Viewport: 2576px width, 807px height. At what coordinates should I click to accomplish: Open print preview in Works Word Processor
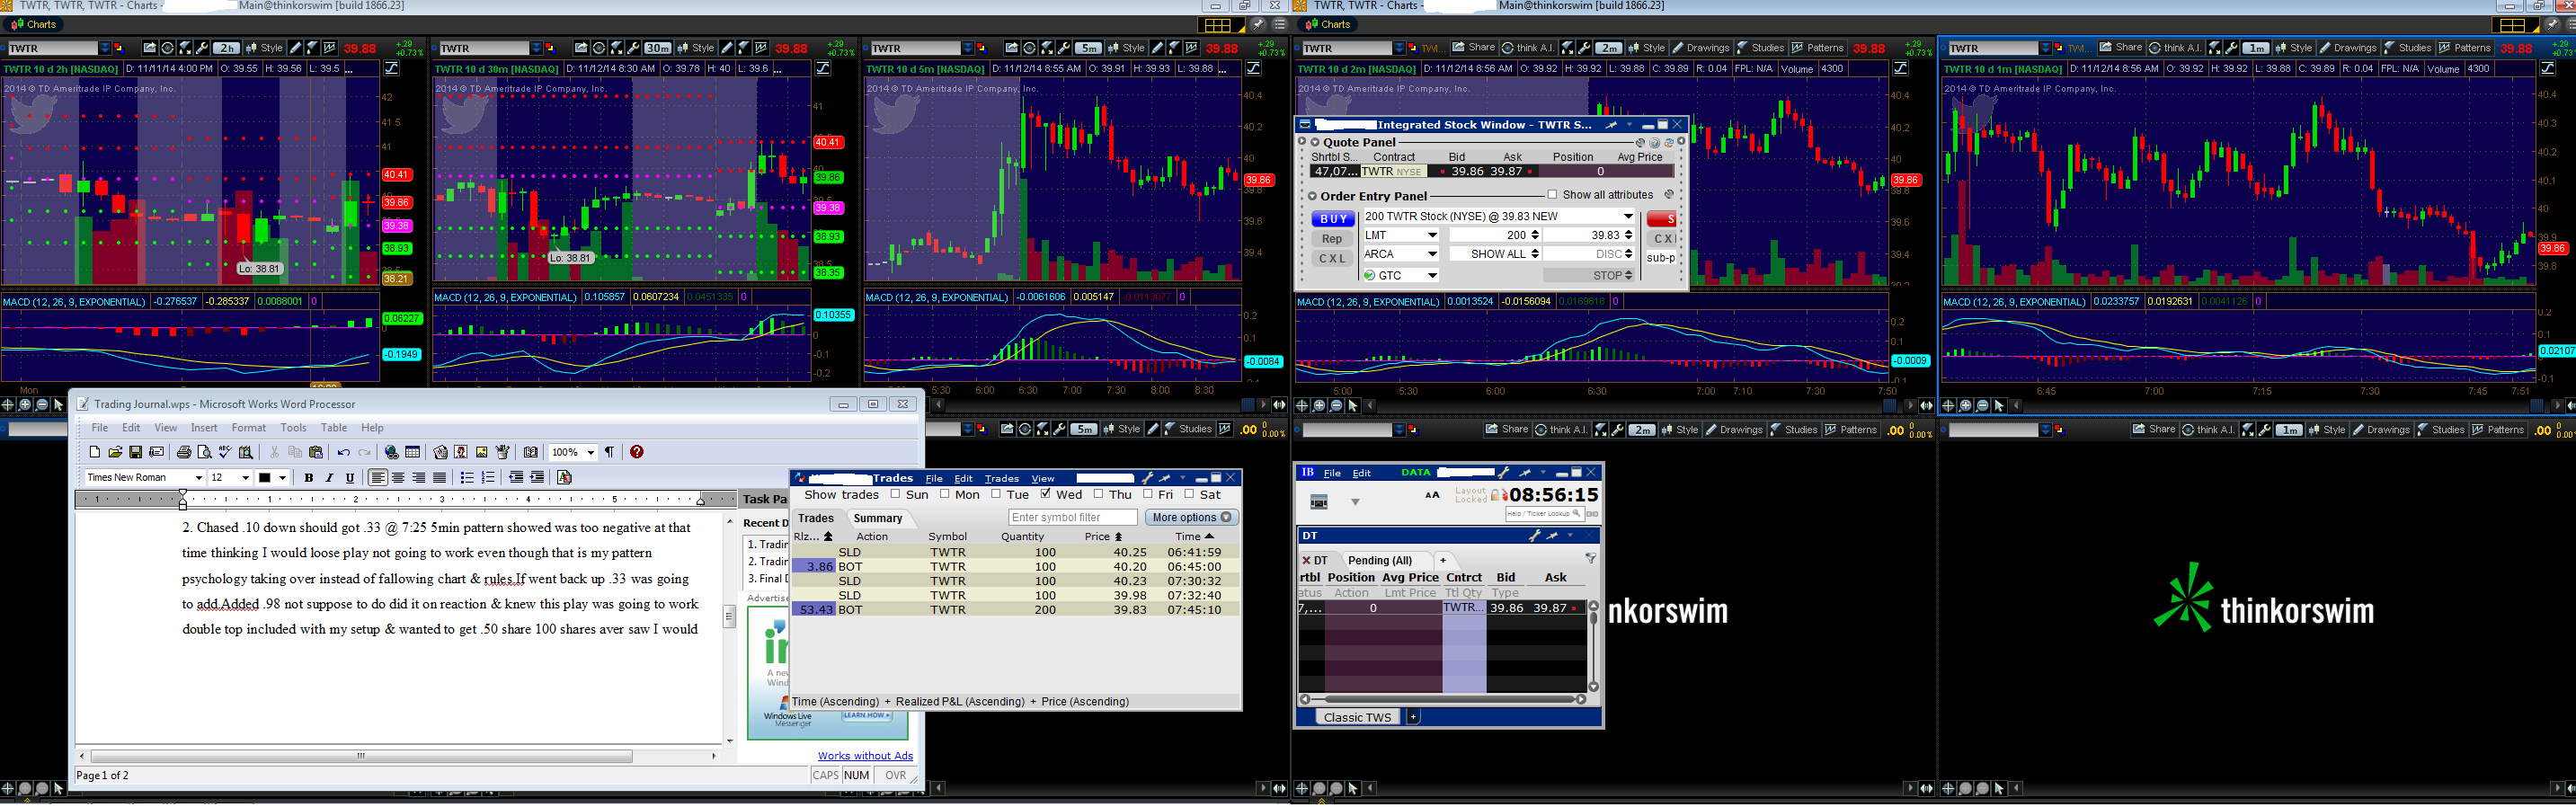point(204,453)
